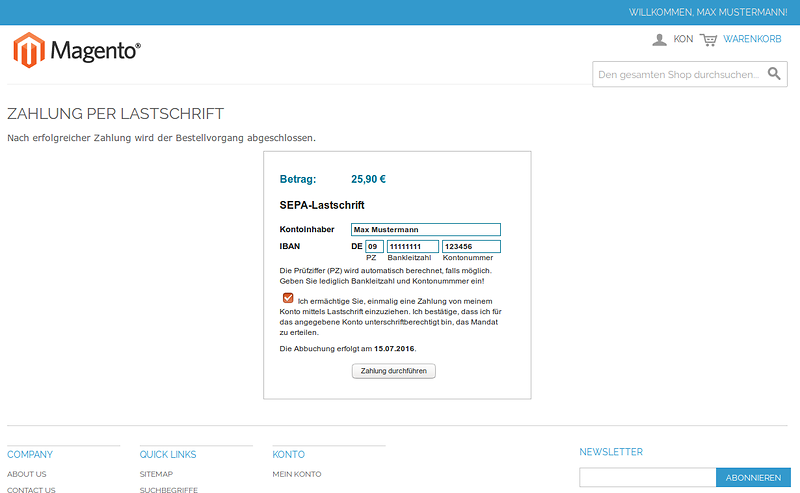The height and width of the screenshot is (493, 800).
Task: Uncheck the direct debit authorization checkbox
Action: click(x=288, y=299)
